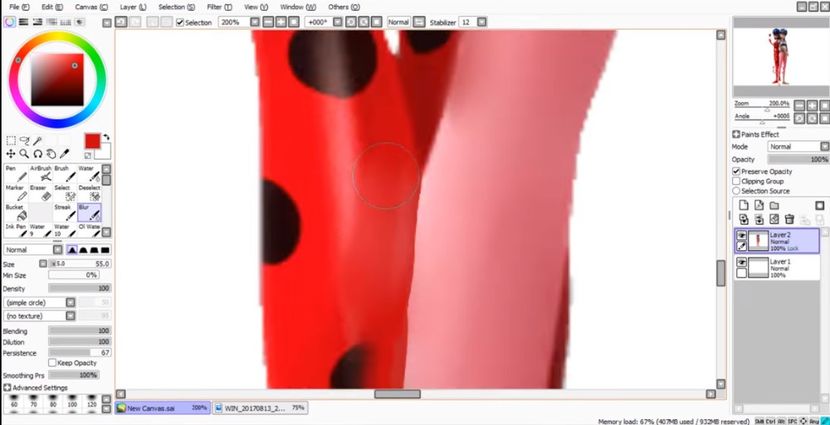Screen dimensions: 830x425
Task: Select the Layer1 row
Action: coord(777,268)
